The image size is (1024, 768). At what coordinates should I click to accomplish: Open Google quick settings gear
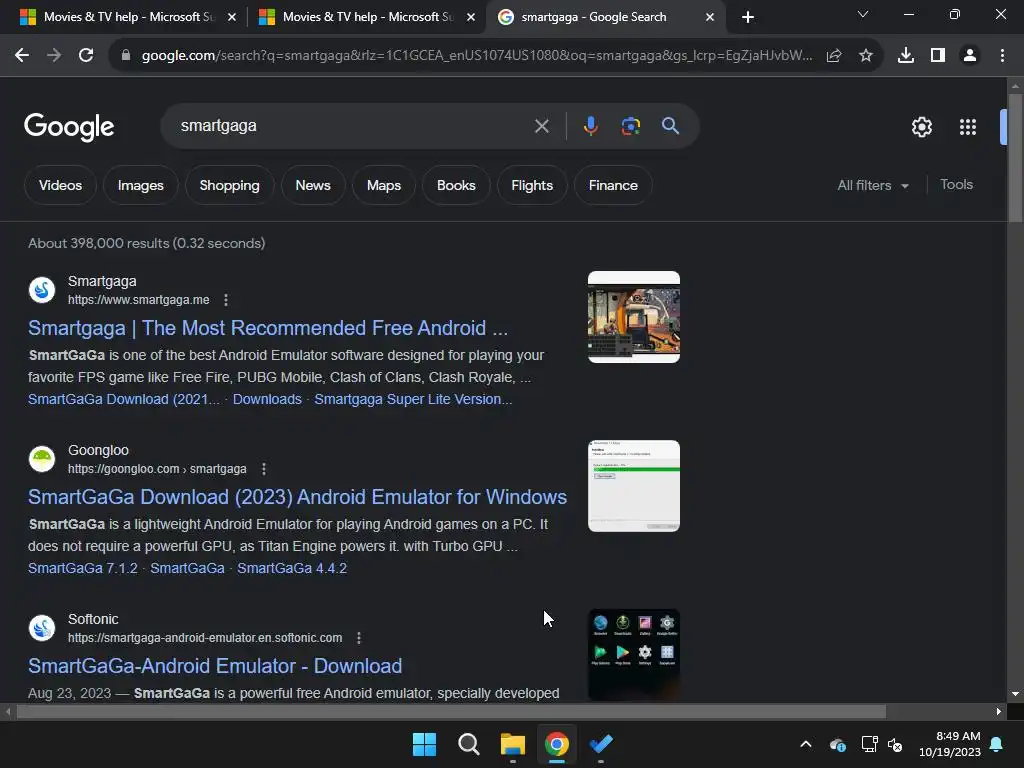tap(921, 127)
